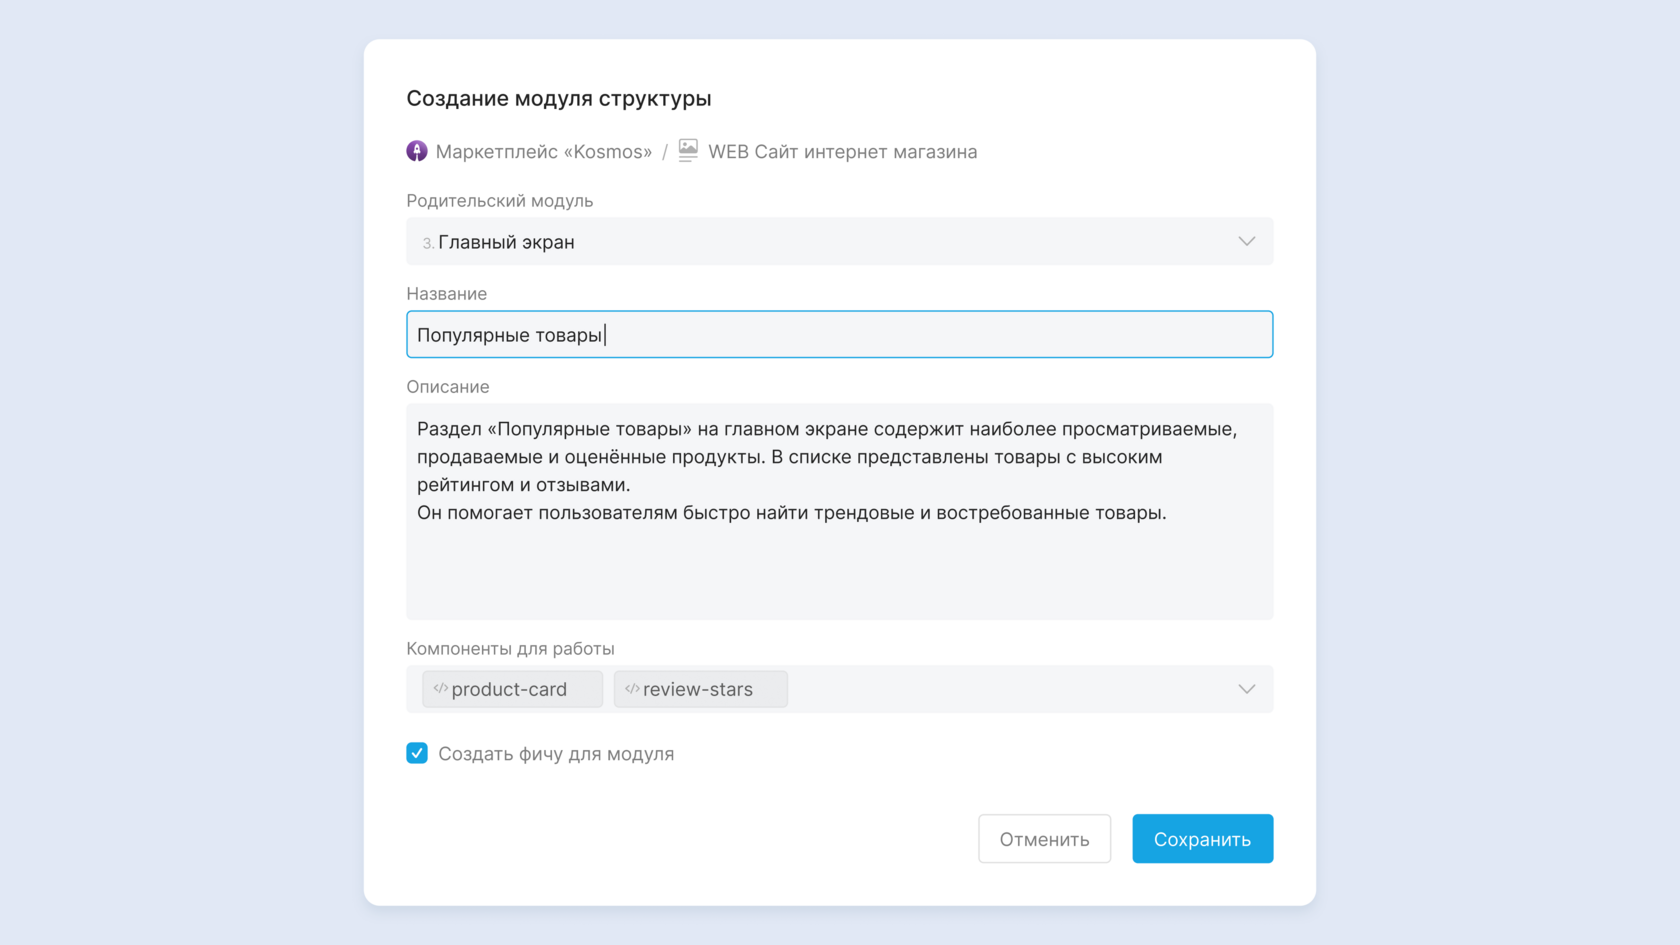This screenshot has height=945, width=1680.
Task: Uncheck the blue feature creation checkbox
Action: point(417,753)
